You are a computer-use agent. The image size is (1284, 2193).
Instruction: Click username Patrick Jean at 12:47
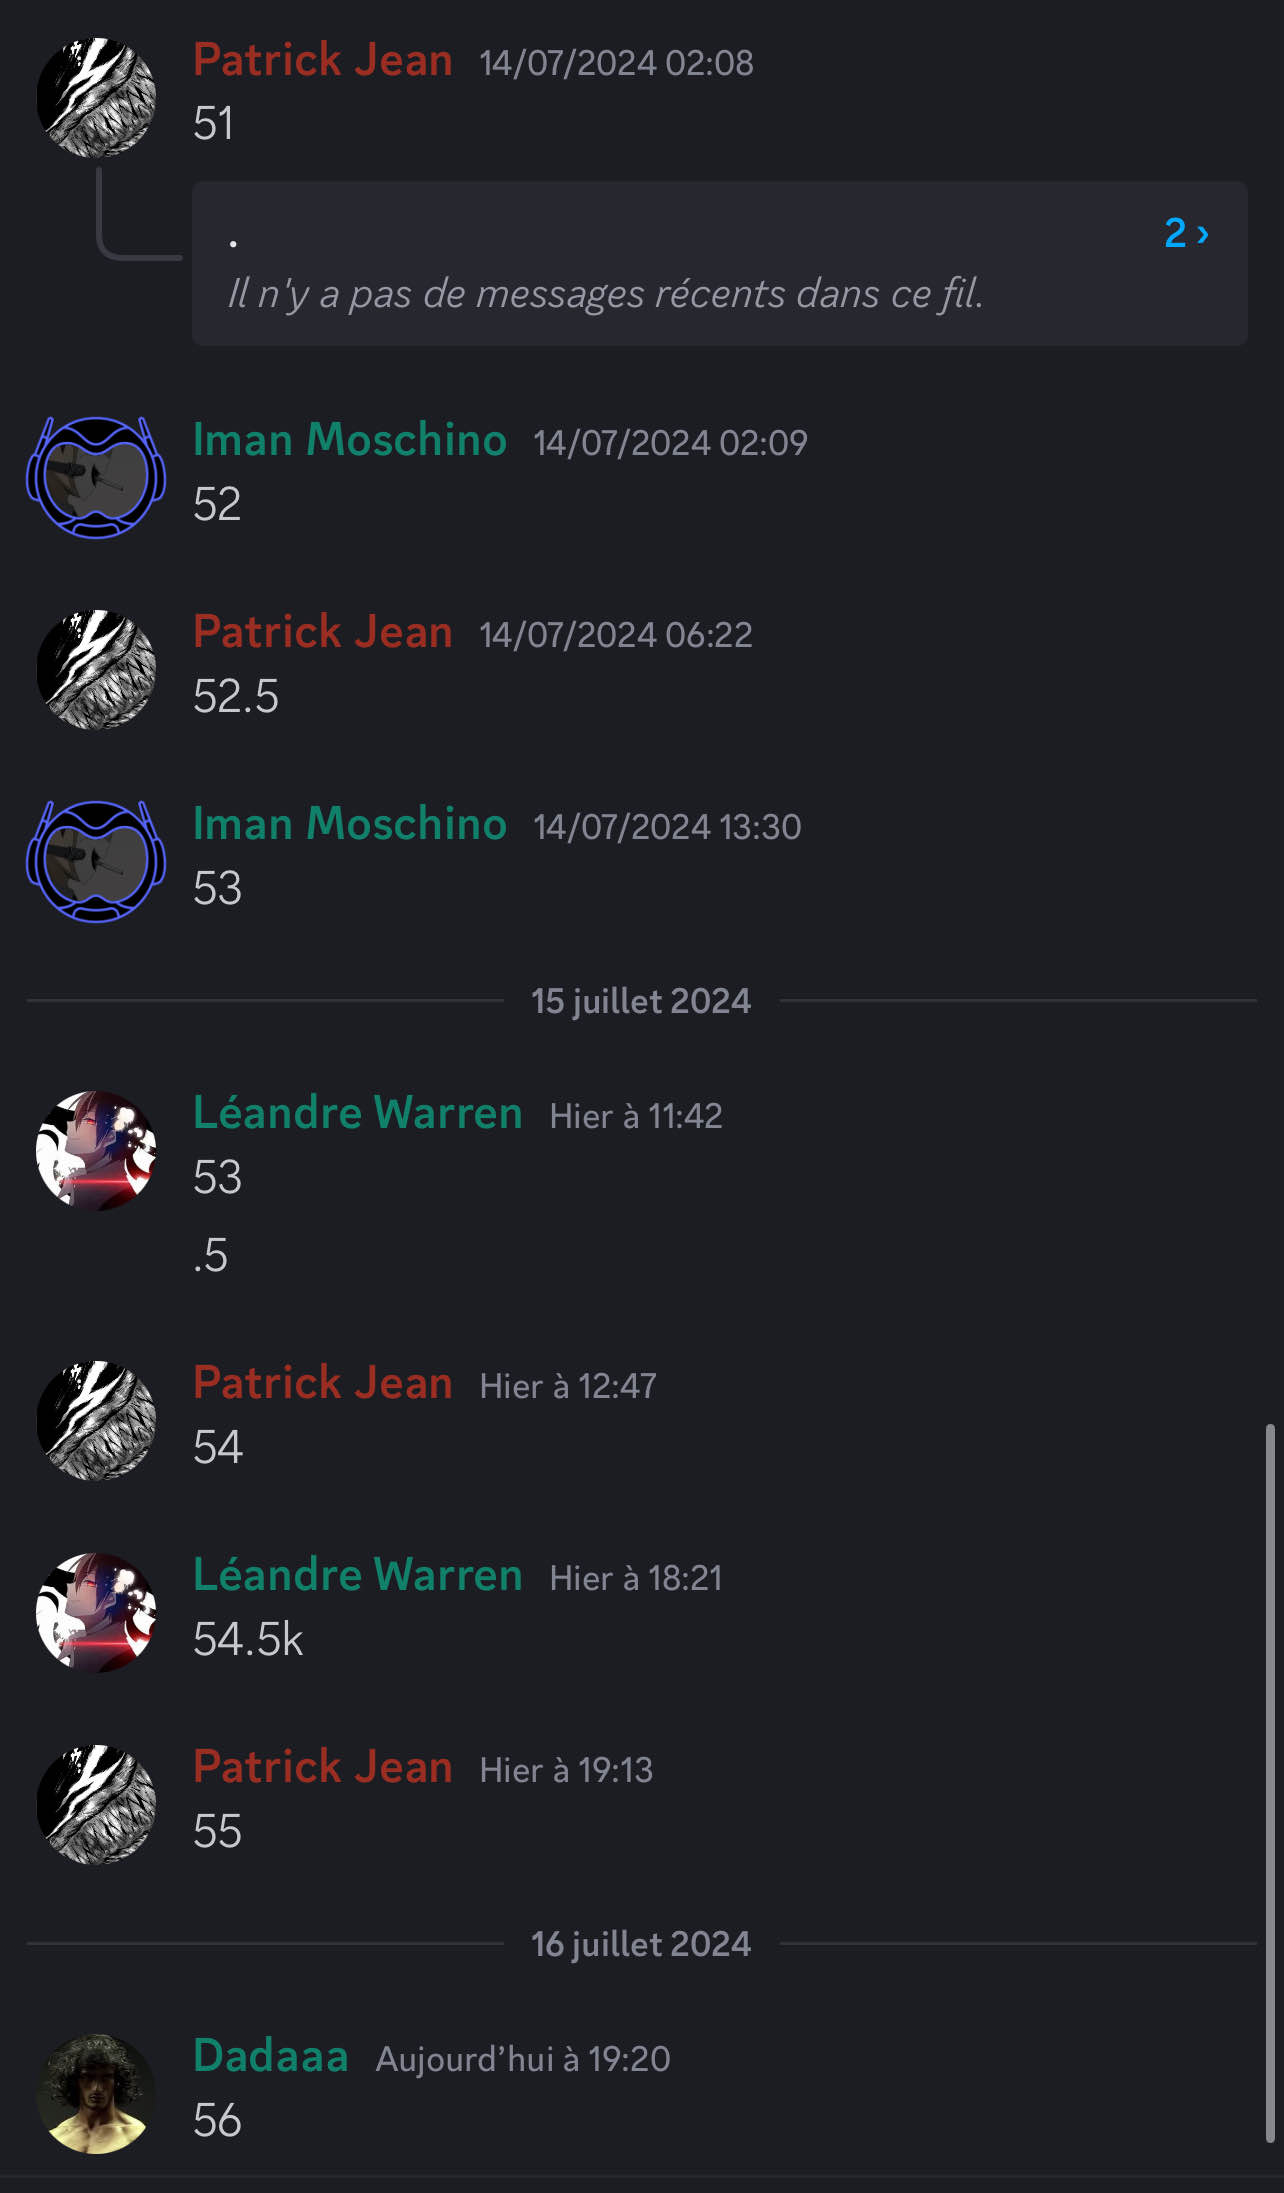pos(323,1383)
